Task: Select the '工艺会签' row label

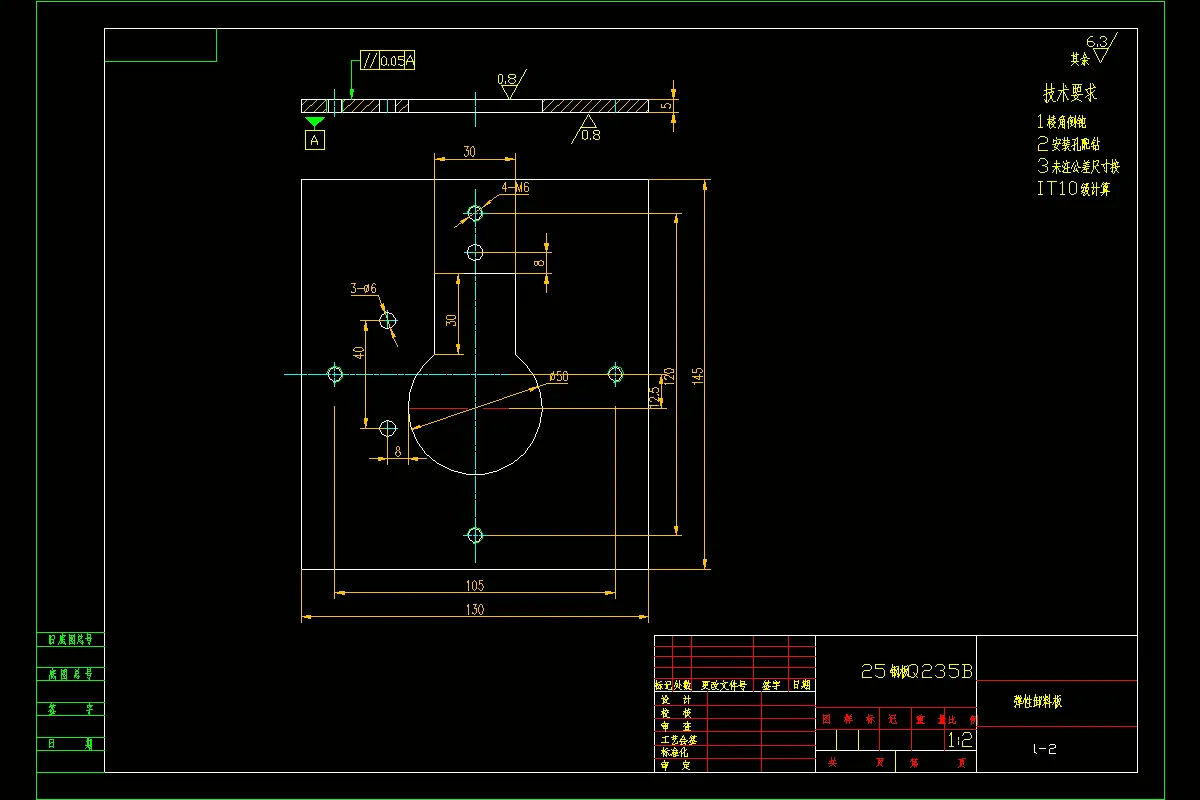Action: (679, 740)
